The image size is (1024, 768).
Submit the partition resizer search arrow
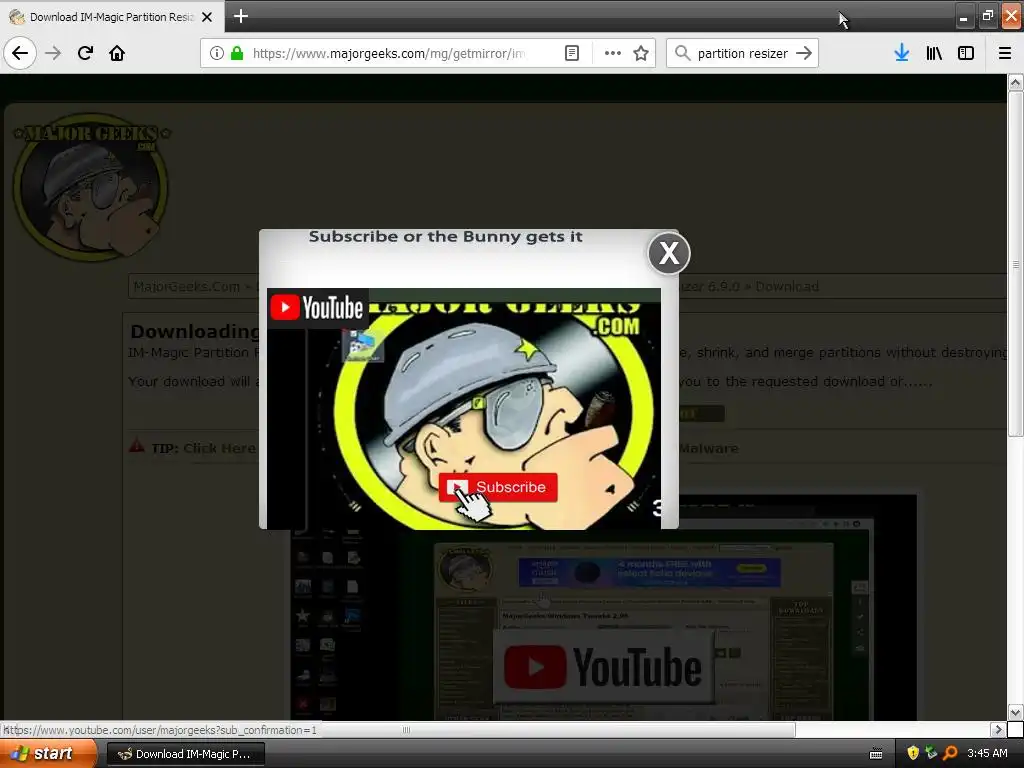click(x=804, y=53)
